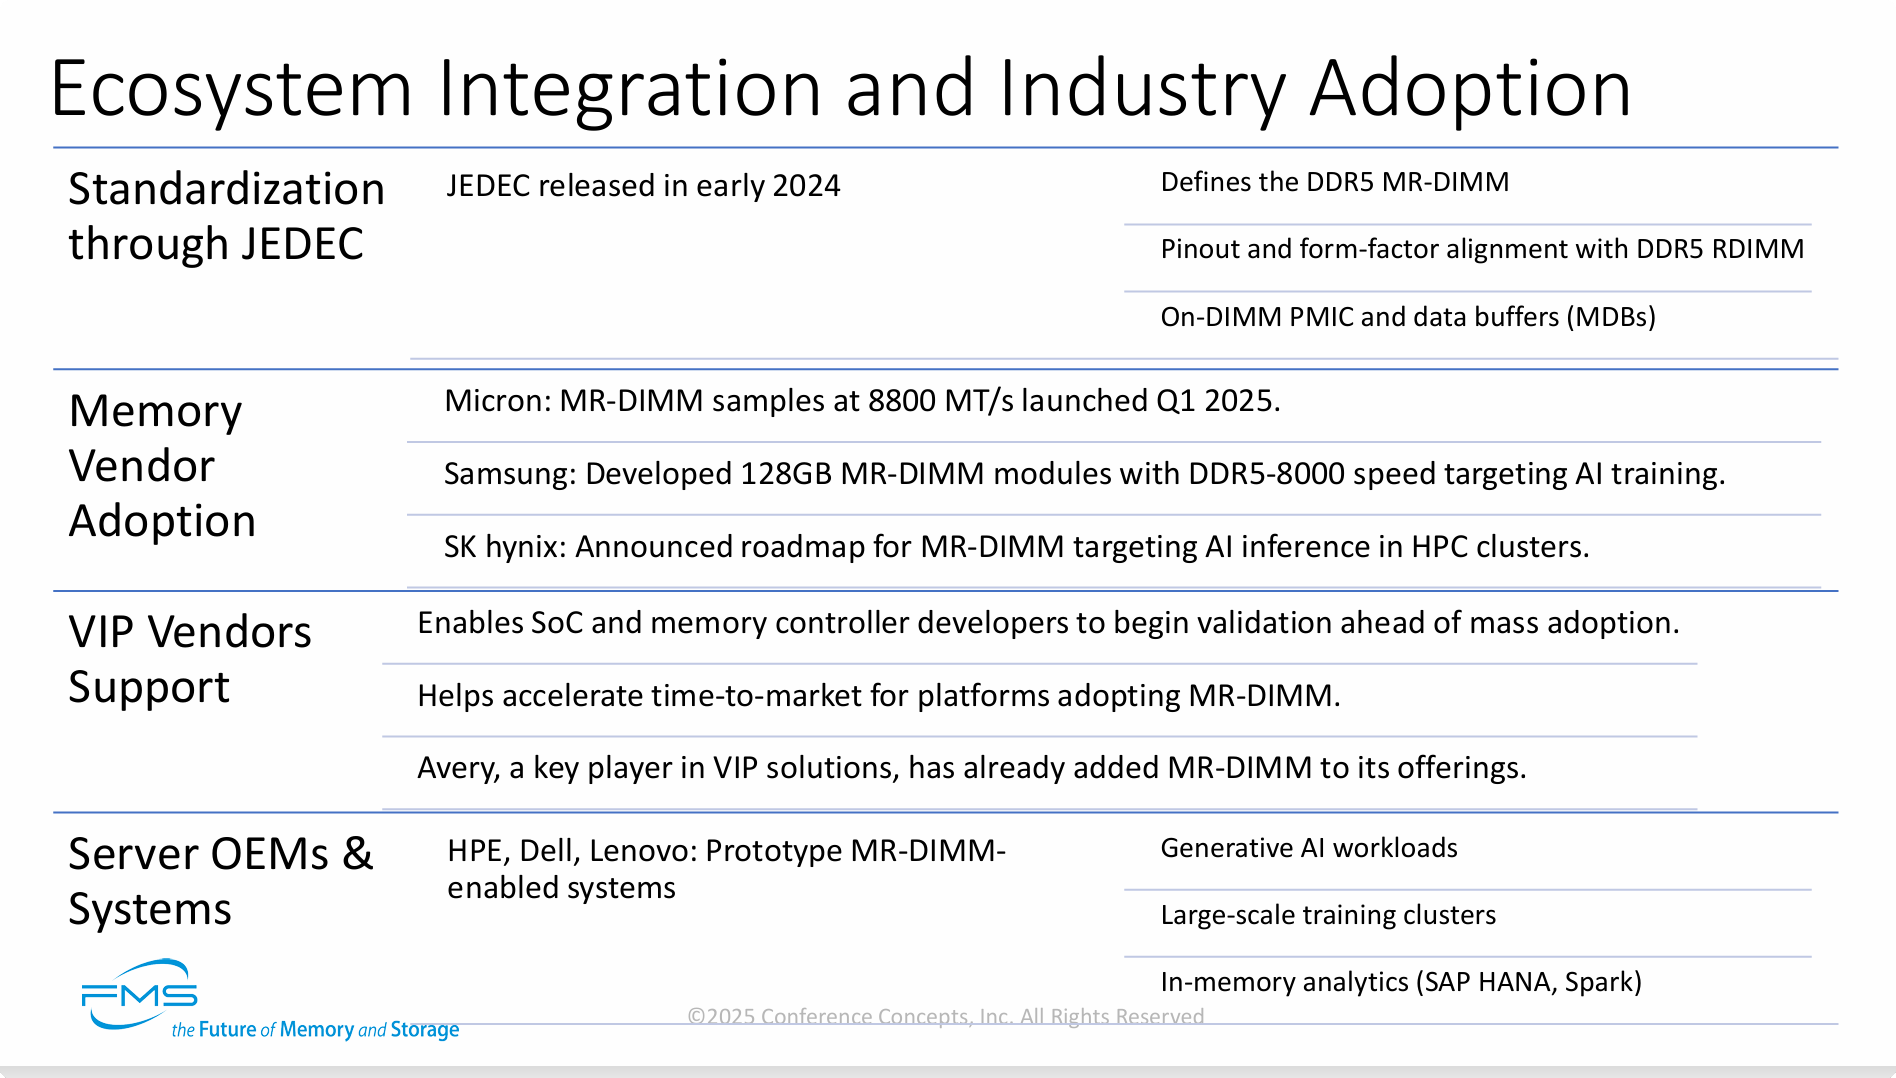
Task: Select Defines the DDR5 MR-DIMM line
Action: tap(1334, 182)
